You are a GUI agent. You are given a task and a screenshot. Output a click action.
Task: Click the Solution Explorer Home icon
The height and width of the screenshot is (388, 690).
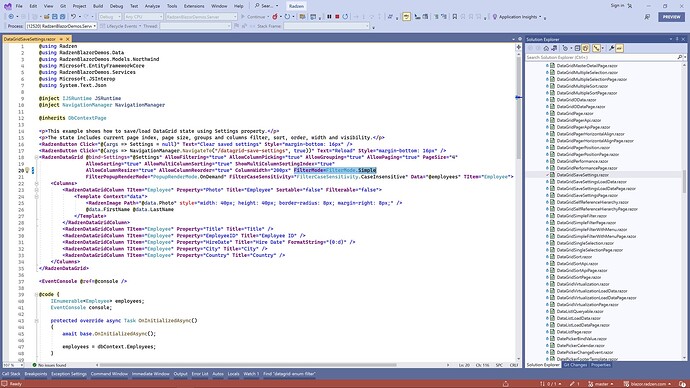pyautogui.click(x=546, y=48)
